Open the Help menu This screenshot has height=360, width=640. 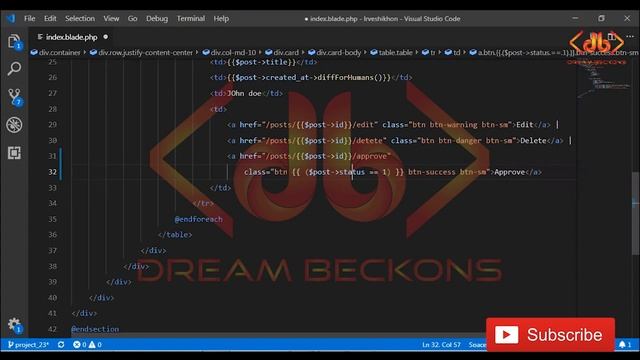(x=221, y=18)
